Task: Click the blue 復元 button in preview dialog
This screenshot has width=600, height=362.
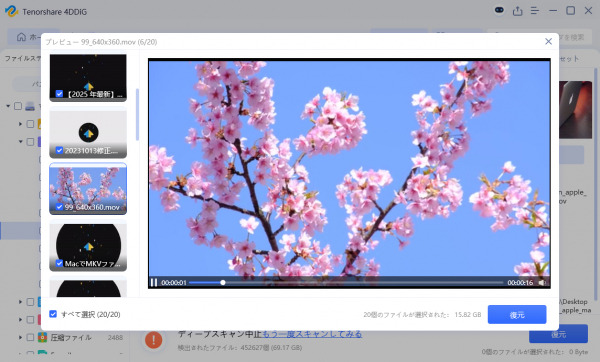Action: 517,315
